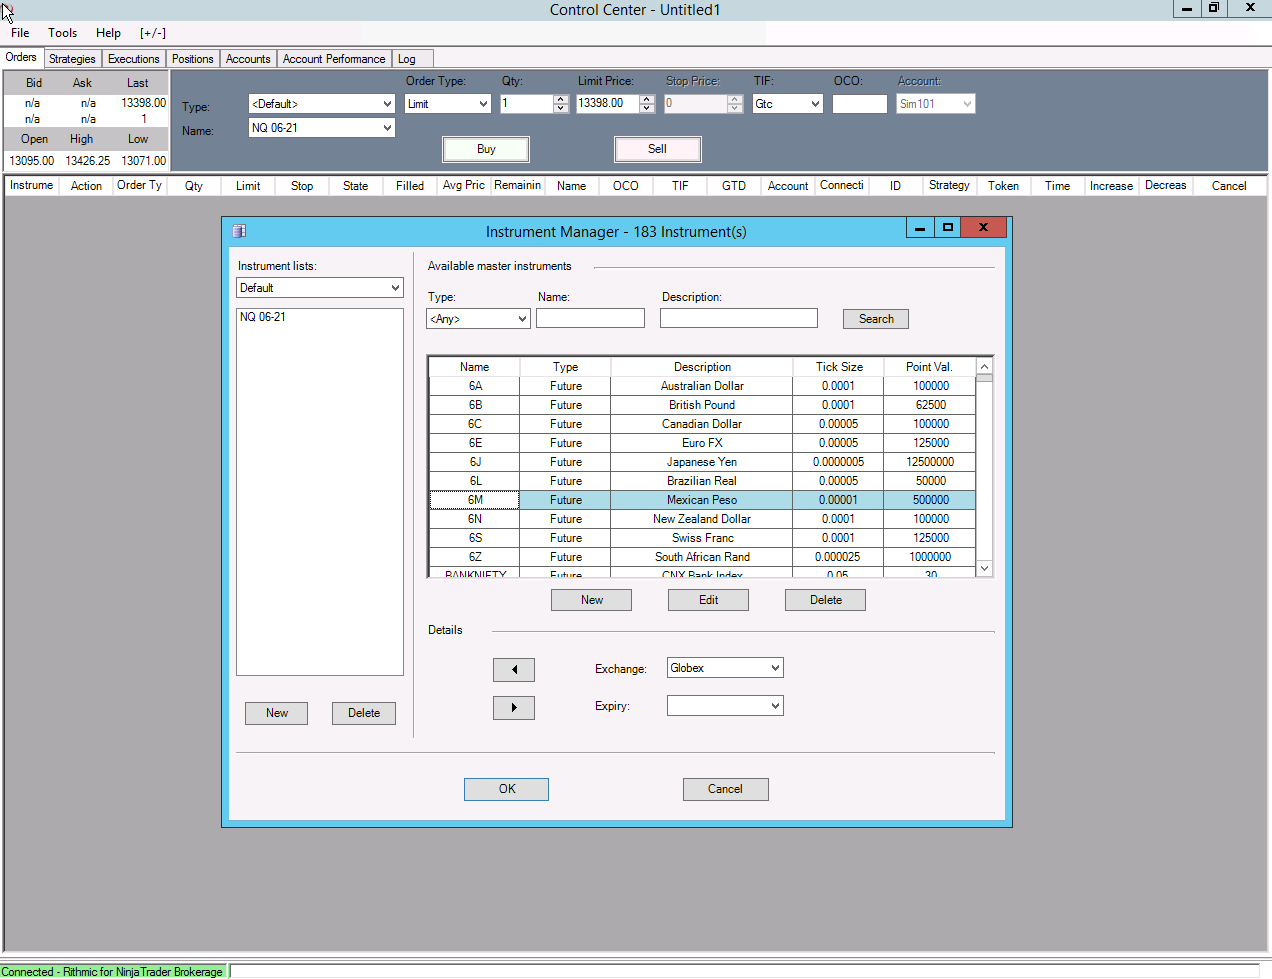Select the Japanese Yen row
This screenshot has width=1272, height=979.
click(x=702, y=462)
